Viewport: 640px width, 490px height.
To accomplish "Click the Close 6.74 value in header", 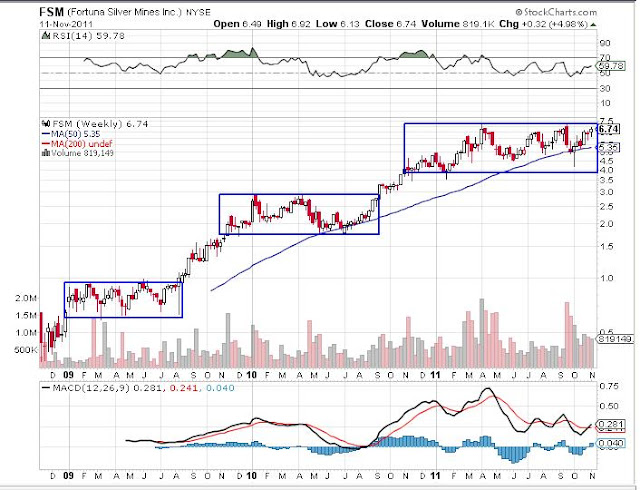I will (390, 24).
